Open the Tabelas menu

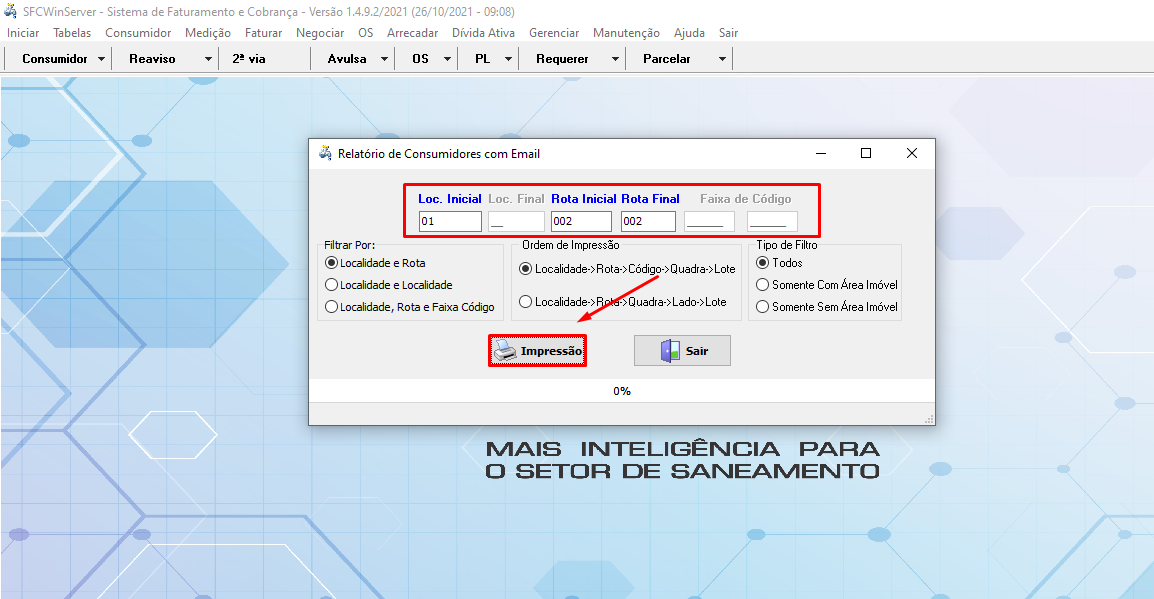71,32
